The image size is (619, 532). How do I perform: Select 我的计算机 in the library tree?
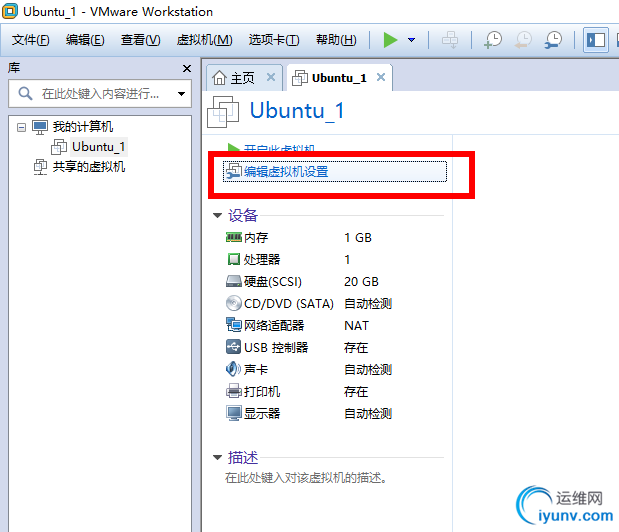[83, 127]
